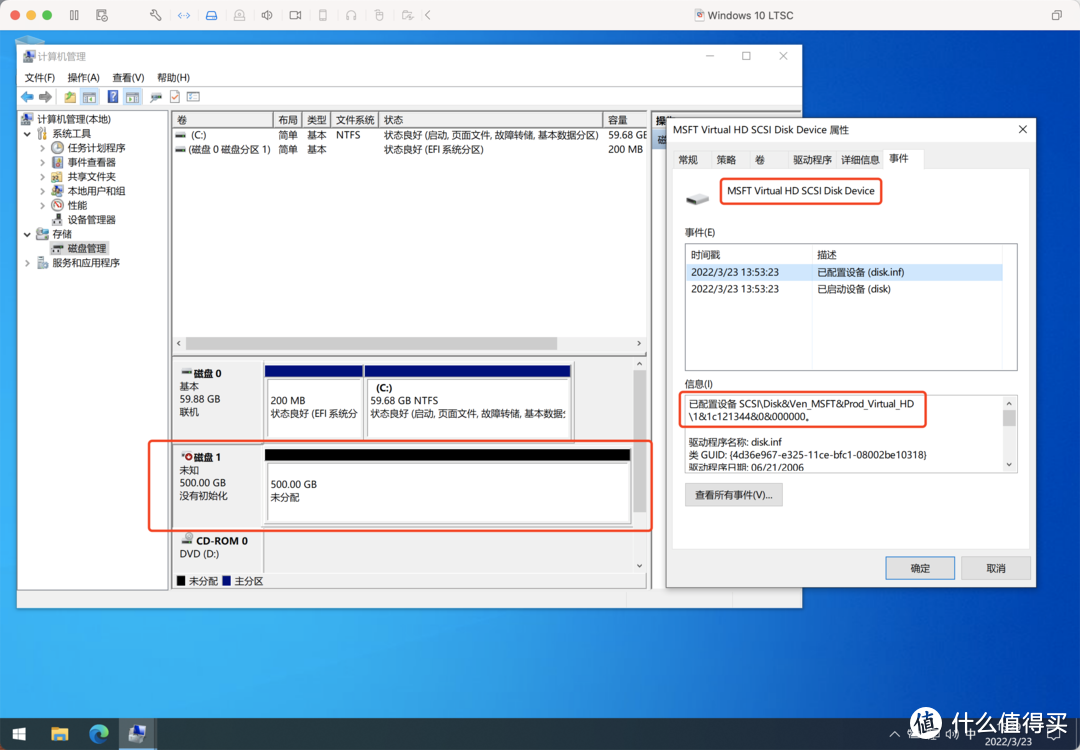Click the shared folder icon in VM toolbar
This screenshot has height=750, width=1080.
(x=407, y=15)
